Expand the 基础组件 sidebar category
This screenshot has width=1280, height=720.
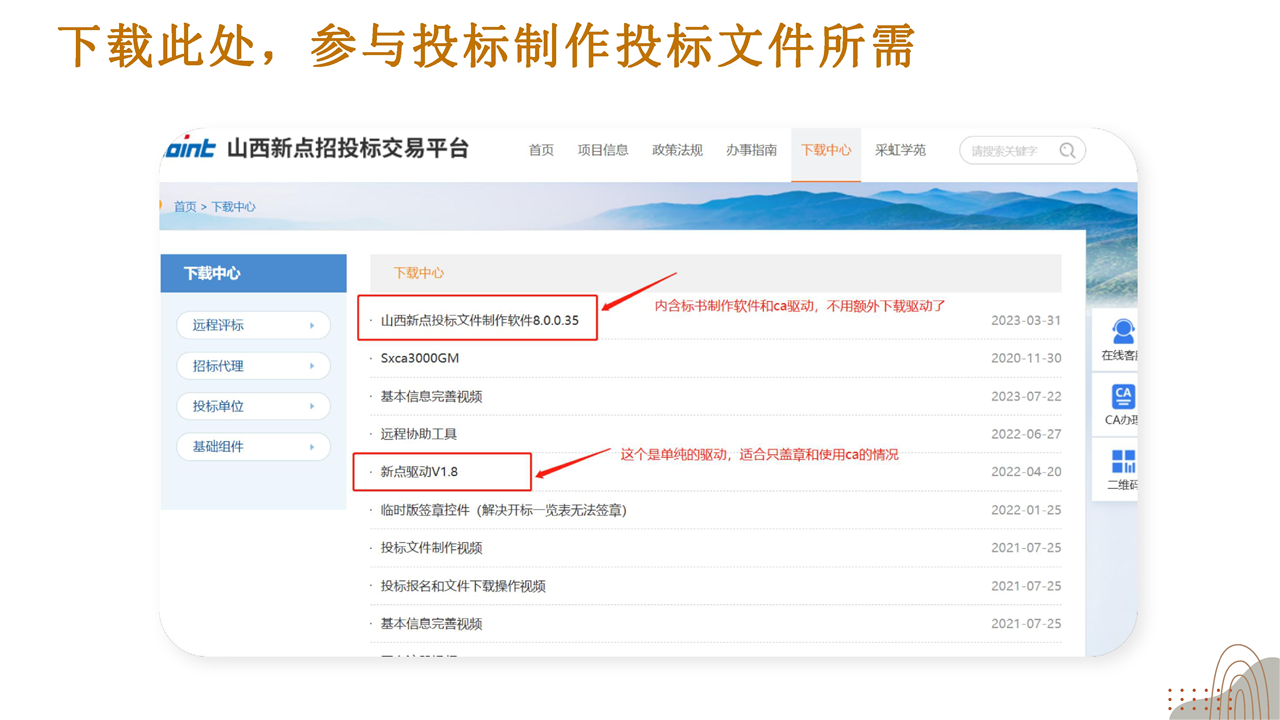(254, 446)
